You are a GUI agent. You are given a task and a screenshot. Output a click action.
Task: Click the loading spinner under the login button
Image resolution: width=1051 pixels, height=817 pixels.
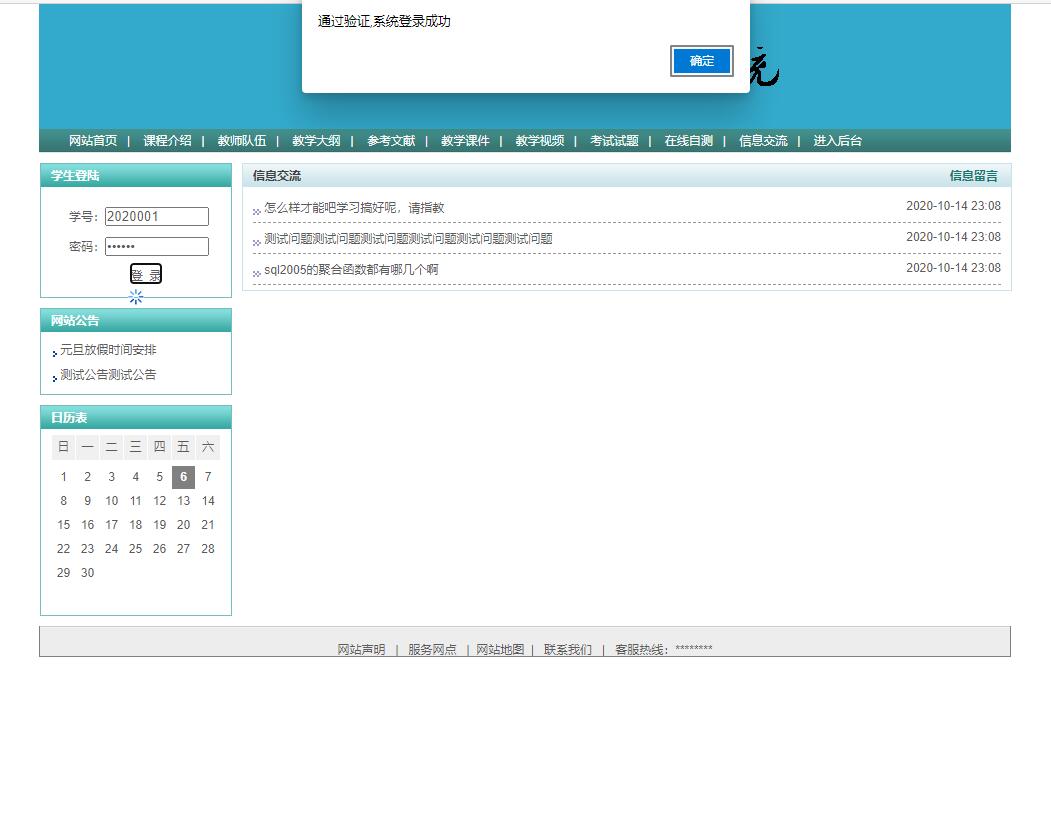point(136,297)
